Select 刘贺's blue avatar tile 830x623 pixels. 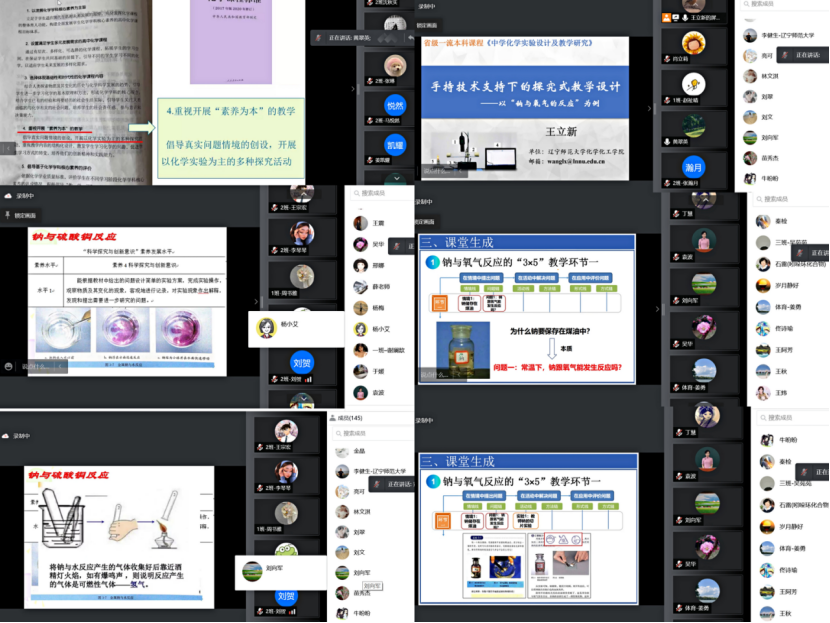pos(302,361)
